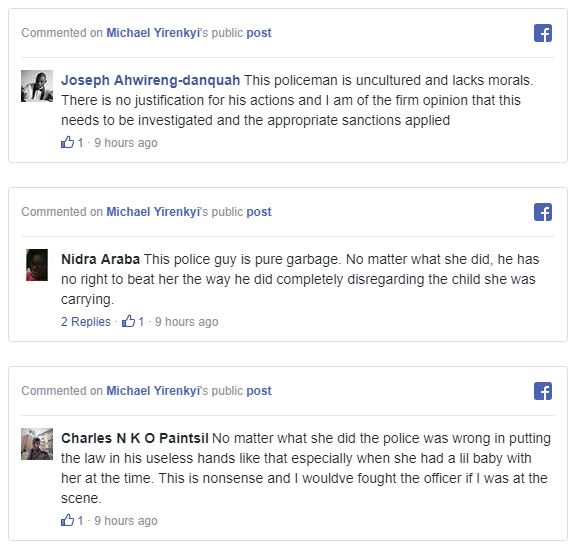Image resolution: width=586 pixels, height=551 pixels.
Task: Click Nidra Araba's name
Action: pyautogui.click(x=100, y=259)
